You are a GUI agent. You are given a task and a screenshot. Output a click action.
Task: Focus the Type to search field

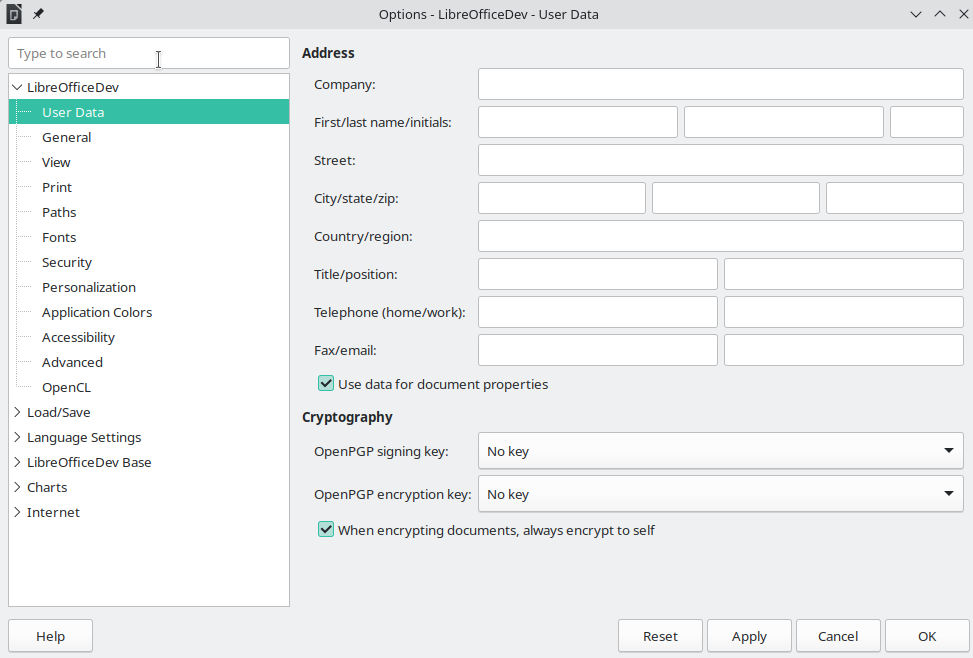click(x=149, y=53)
